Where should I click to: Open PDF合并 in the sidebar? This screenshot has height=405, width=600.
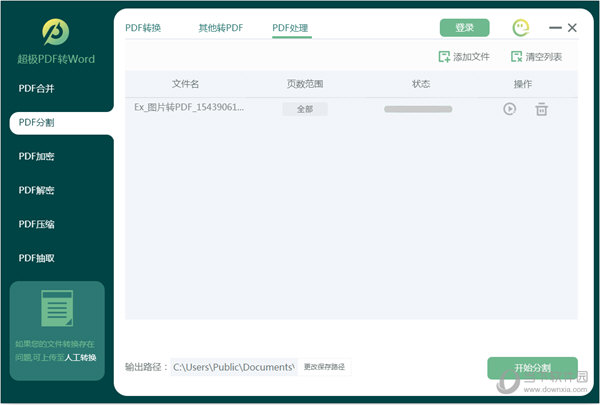36,89
